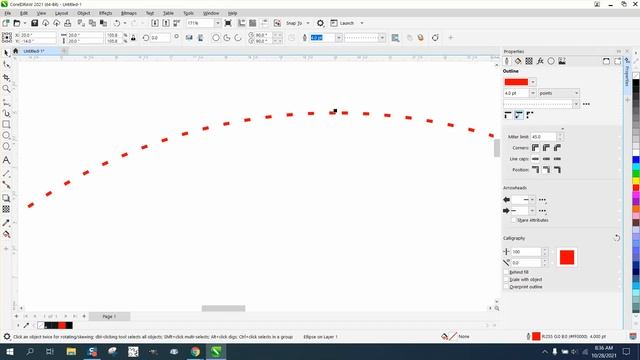
Task: Select the Pick tool in toolbox
Action: point(7,53)
